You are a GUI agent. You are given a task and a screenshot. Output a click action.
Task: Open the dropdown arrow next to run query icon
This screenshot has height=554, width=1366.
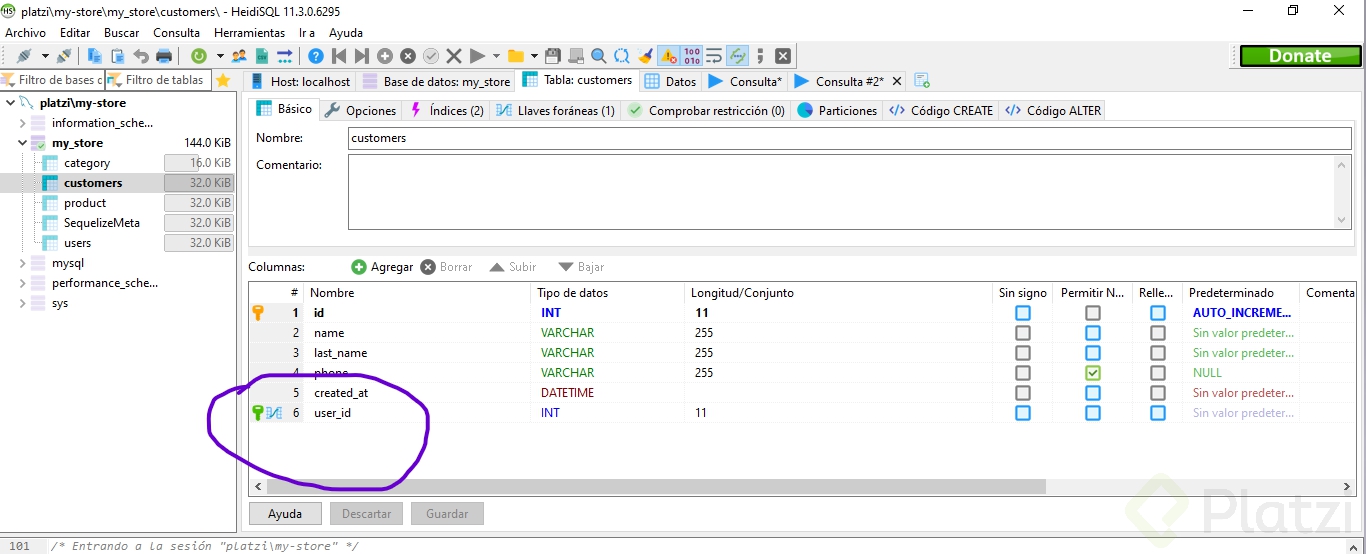496,56
